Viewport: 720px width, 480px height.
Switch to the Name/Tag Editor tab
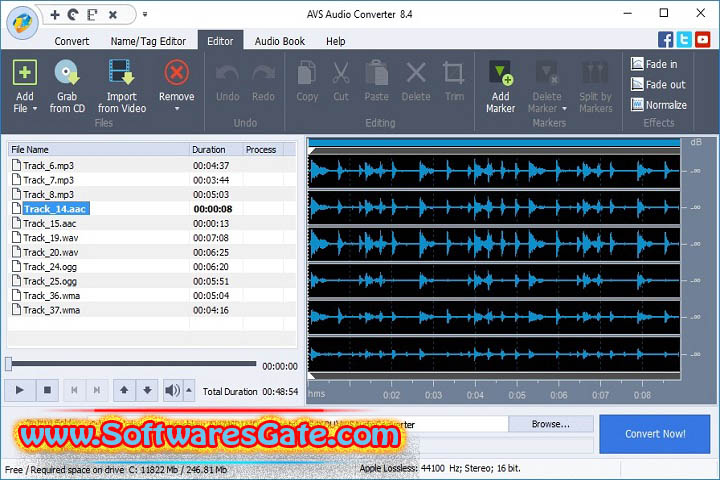pos(148,41)
